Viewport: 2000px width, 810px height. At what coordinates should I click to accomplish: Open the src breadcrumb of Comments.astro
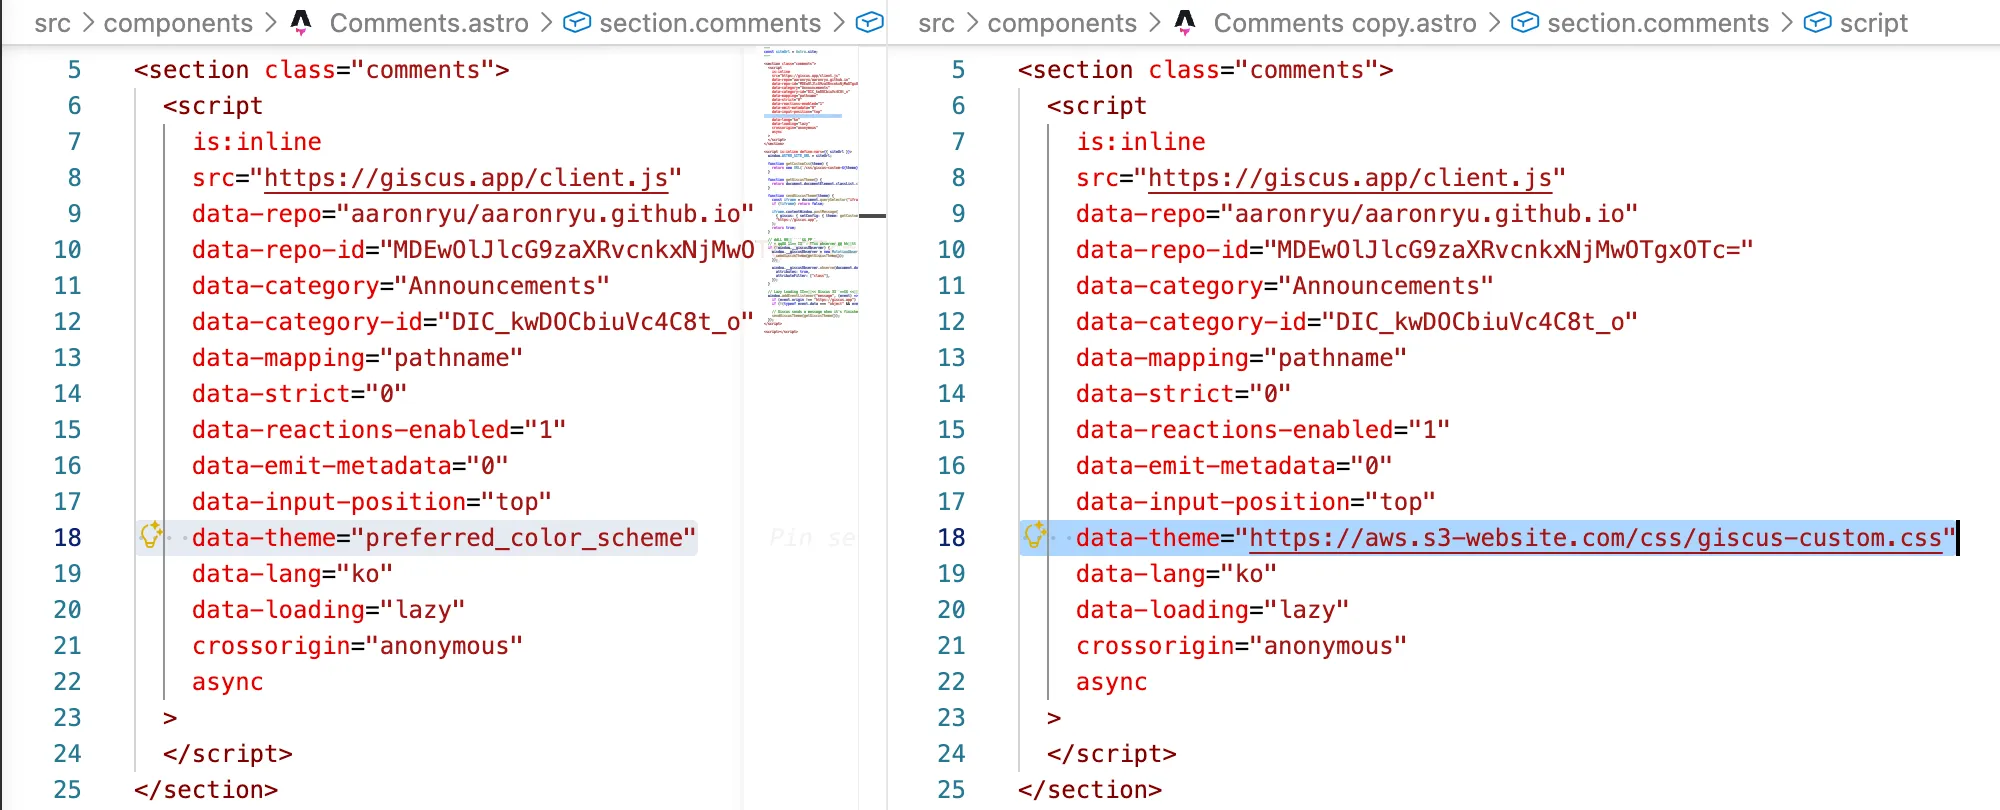click(52, 23)
